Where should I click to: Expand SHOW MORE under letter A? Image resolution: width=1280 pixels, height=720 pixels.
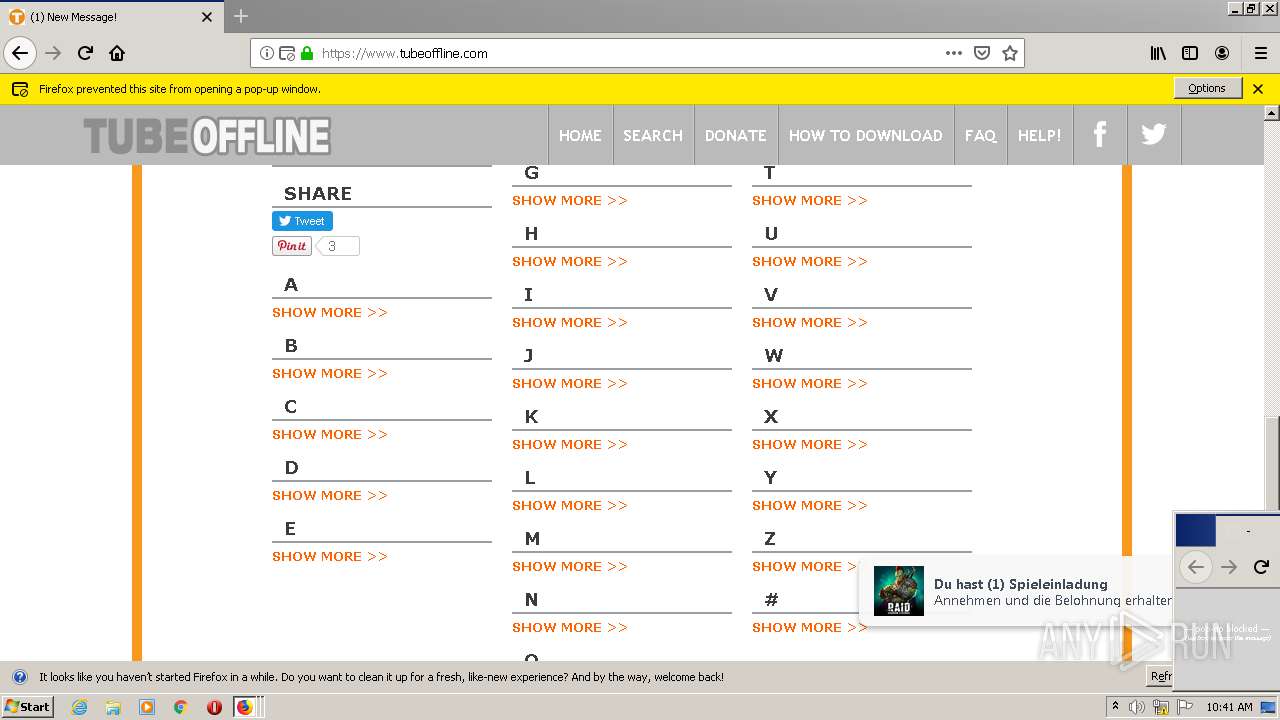[x=330, y=312]
